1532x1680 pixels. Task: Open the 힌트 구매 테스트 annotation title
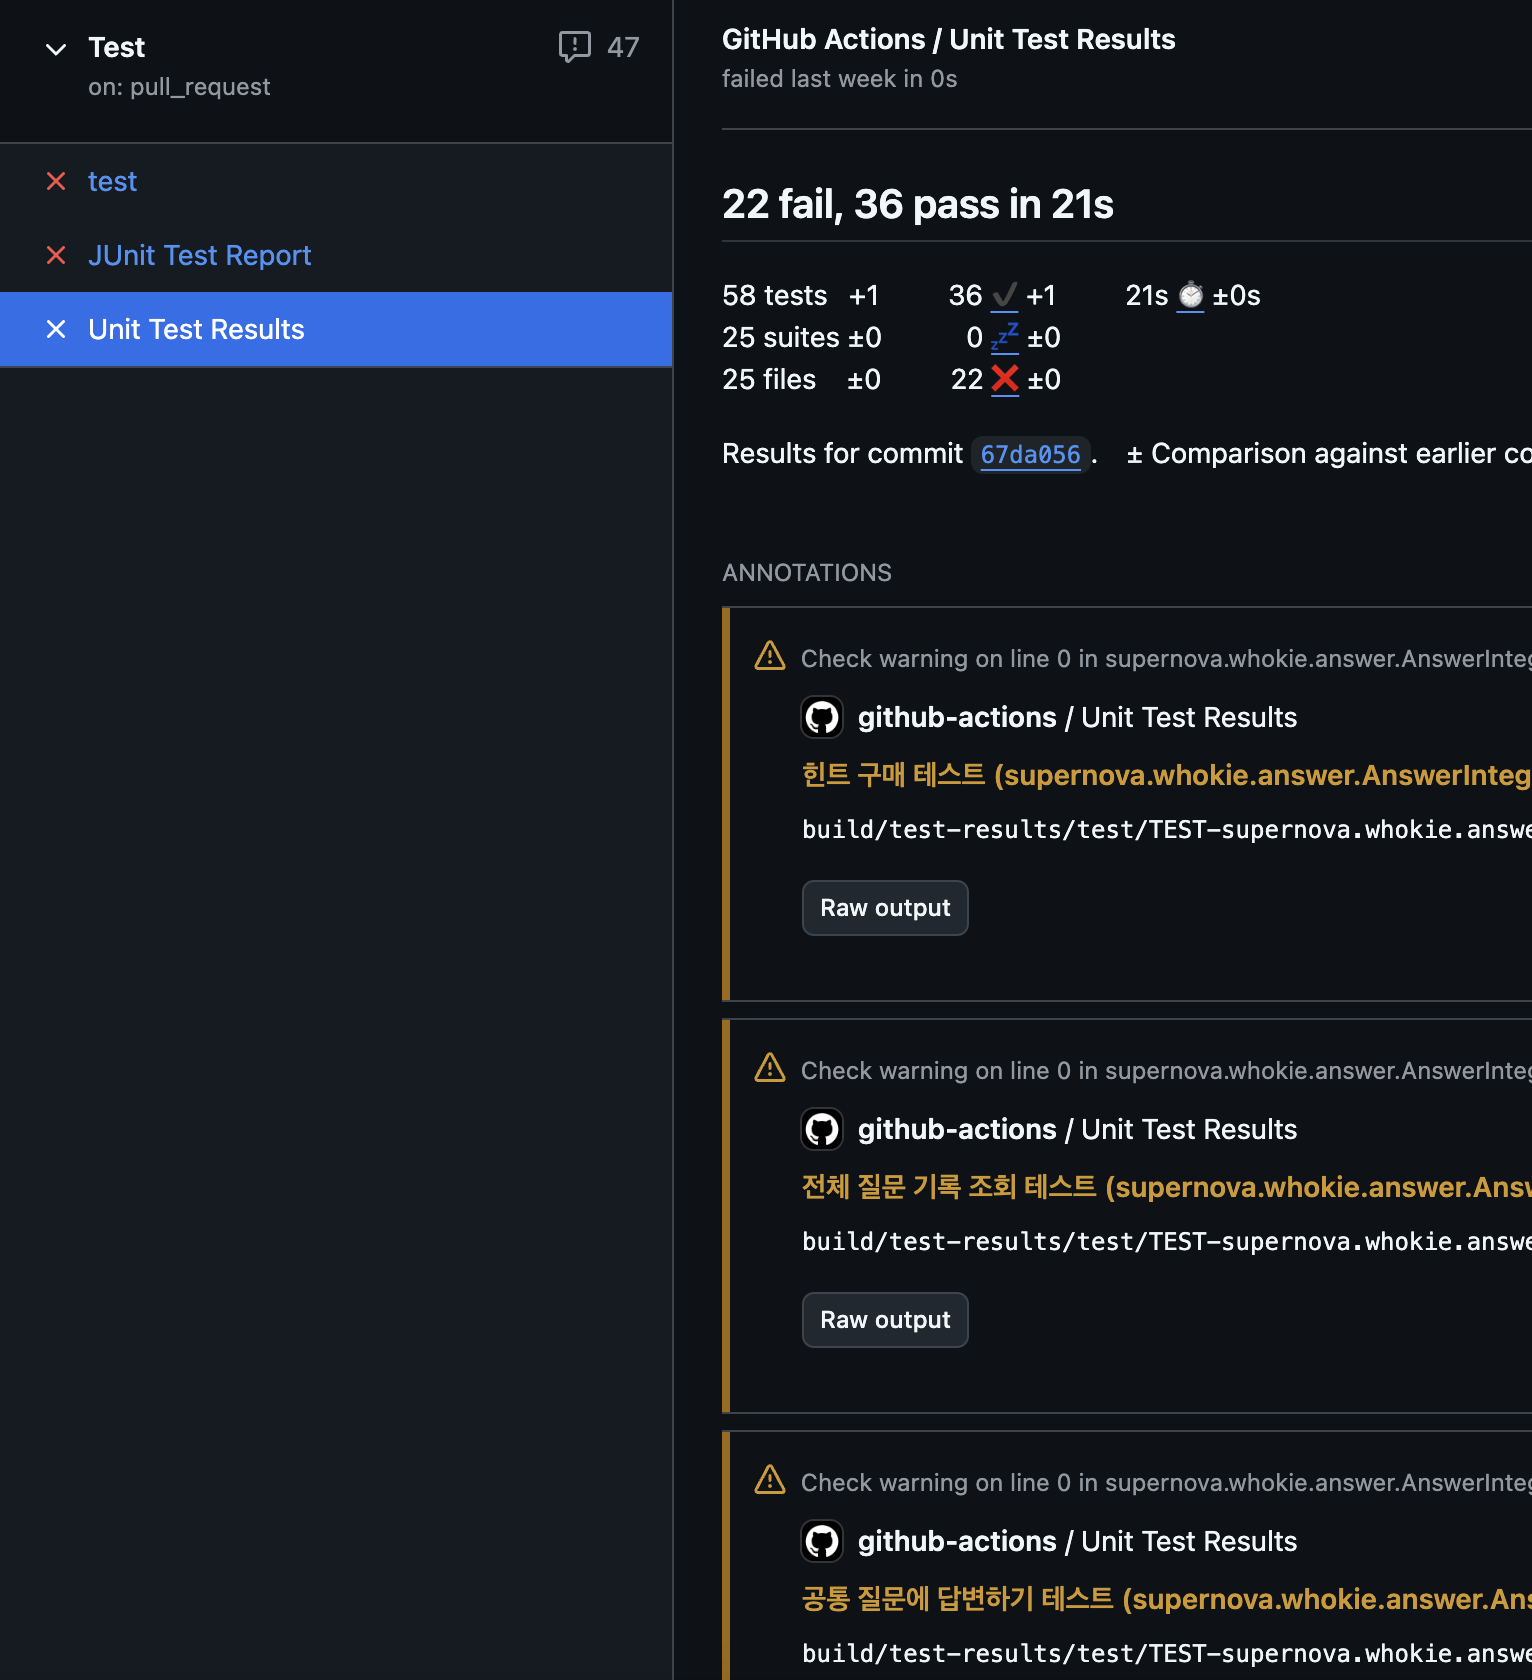(x=1166, y=775)
